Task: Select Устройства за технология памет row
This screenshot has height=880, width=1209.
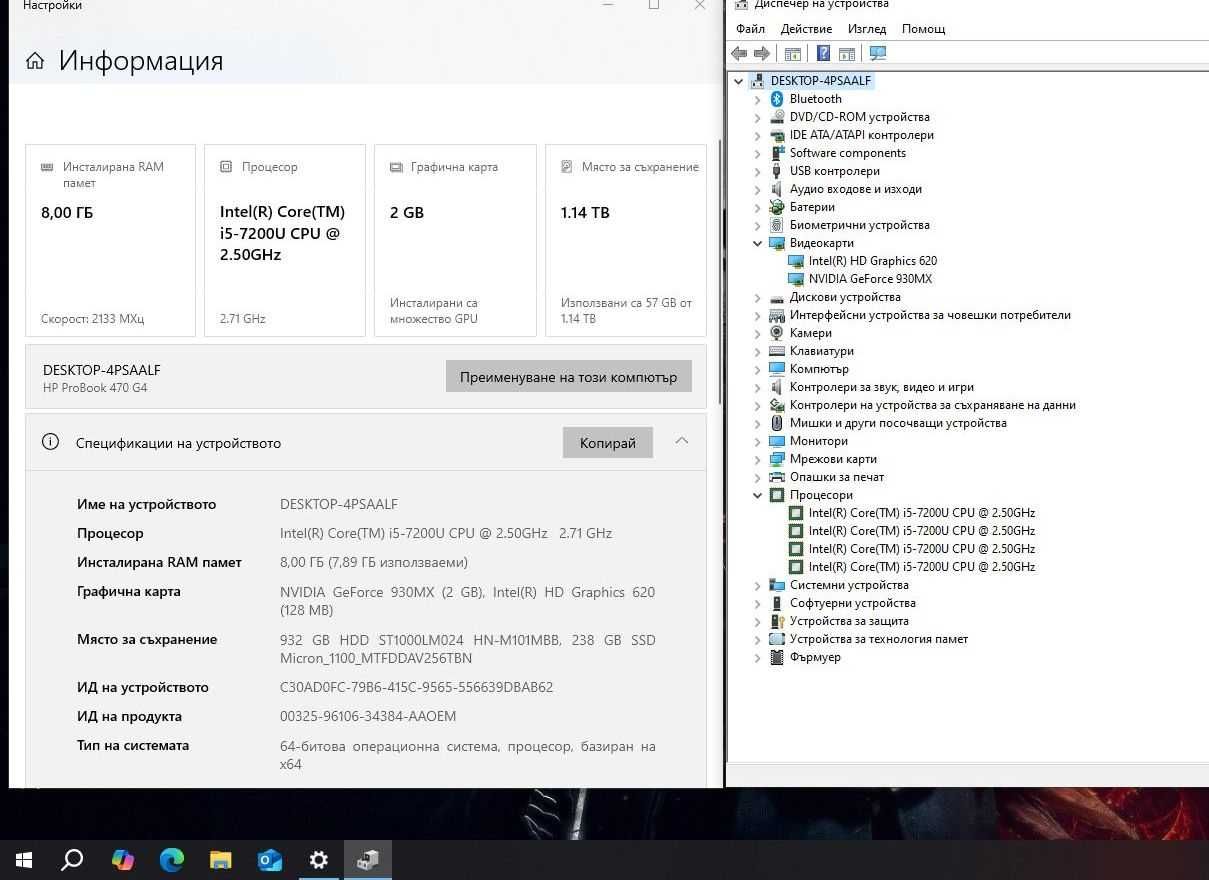Action: click(868, 639)
